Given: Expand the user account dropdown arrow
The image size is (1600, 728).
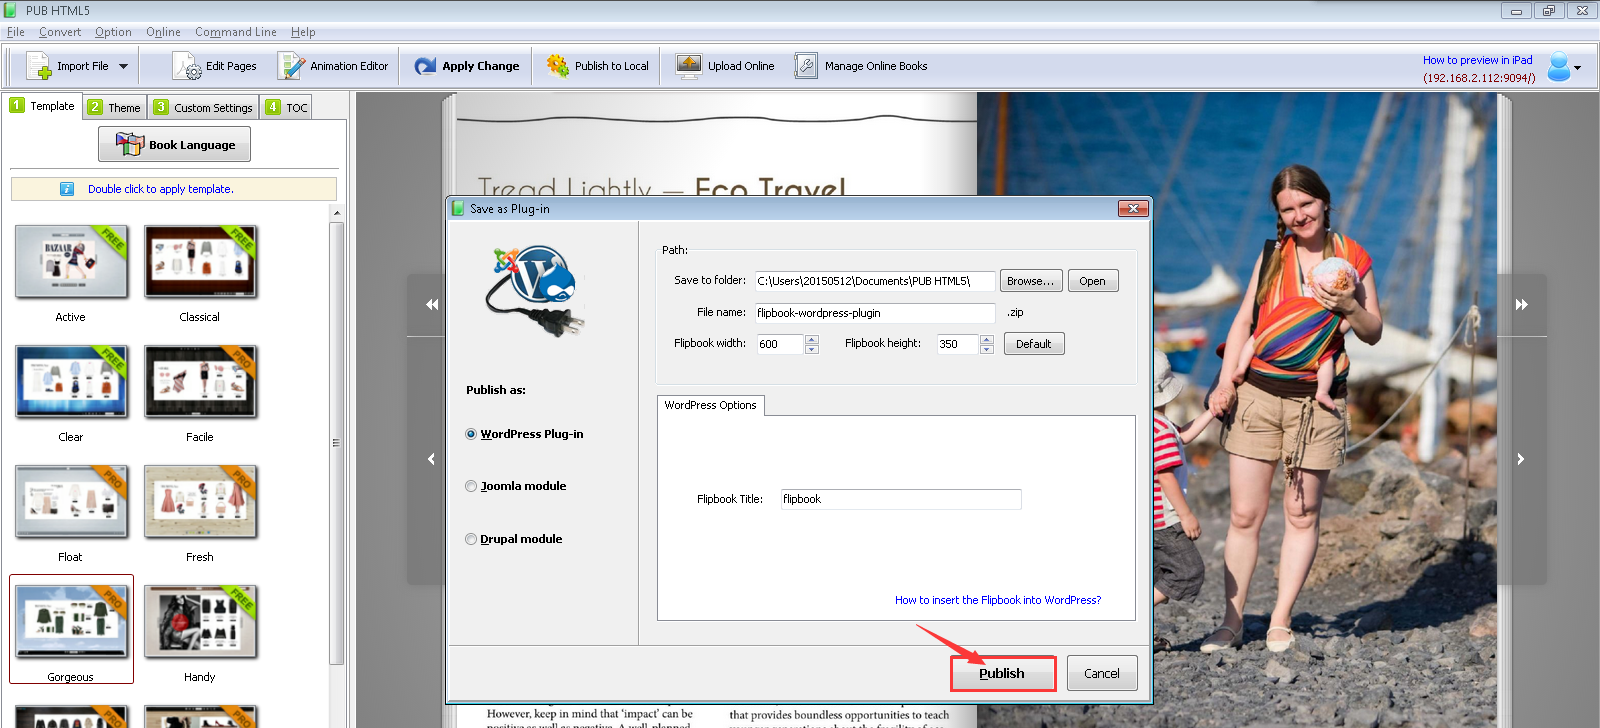Looking at the screenshot, I should pyautogui.click(x=1578, y=68).
